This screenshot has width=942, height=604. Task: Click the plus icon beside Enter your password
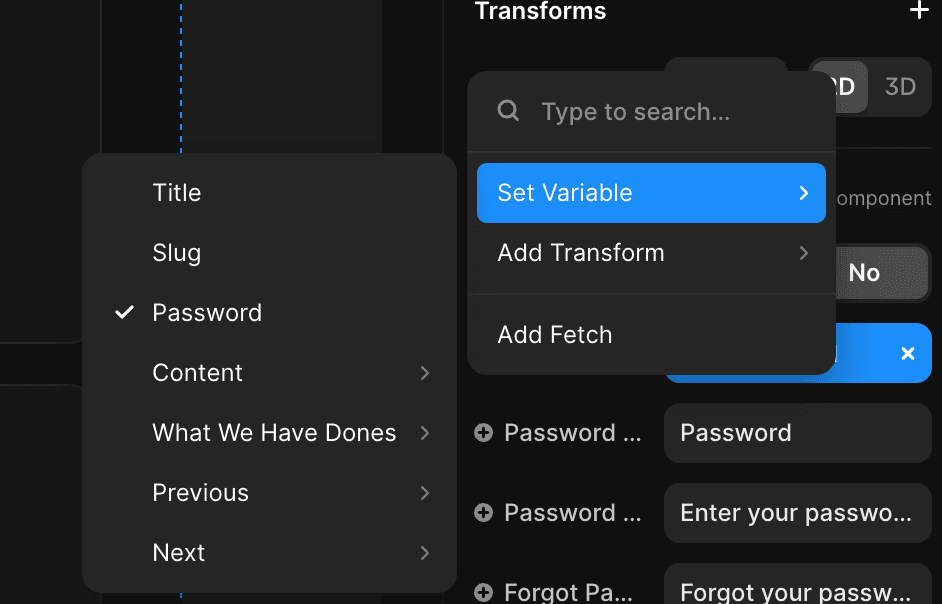pyautogui.click(x=484, y=513)
